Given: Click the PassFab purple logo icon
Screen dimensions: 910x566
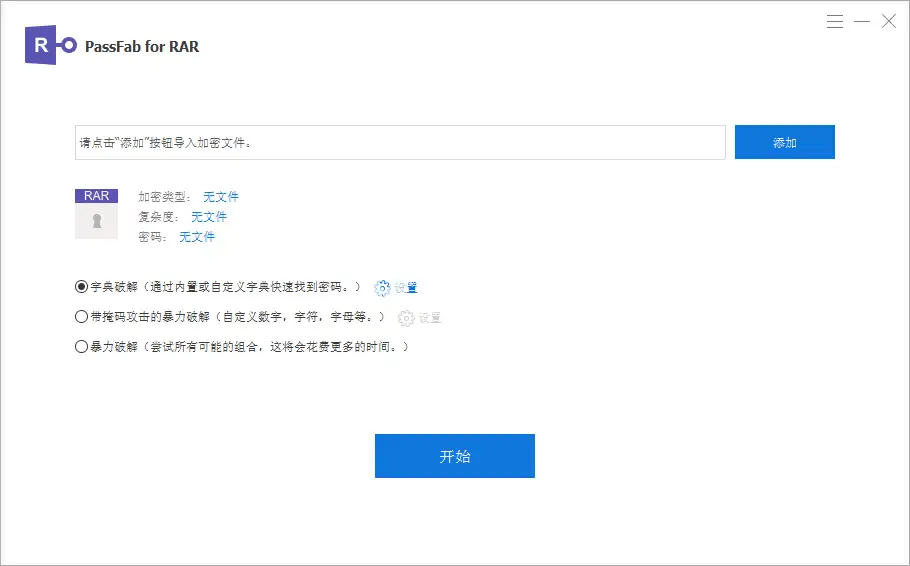Looking at the screenshot, I should point(50,46).
